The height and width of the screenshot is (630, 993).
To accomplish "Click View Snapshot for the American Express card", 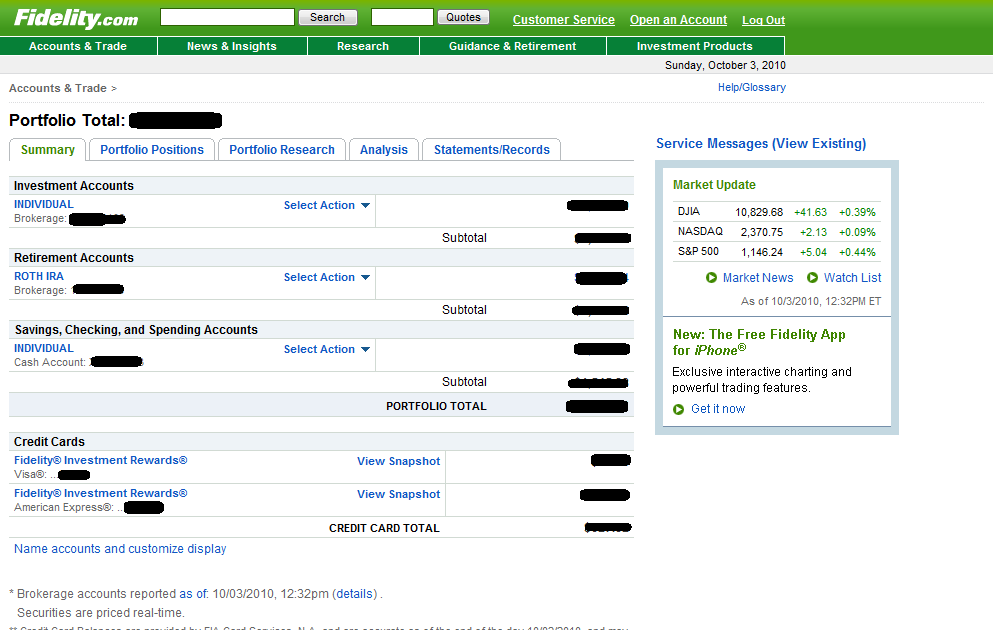I will pos(398,494).
